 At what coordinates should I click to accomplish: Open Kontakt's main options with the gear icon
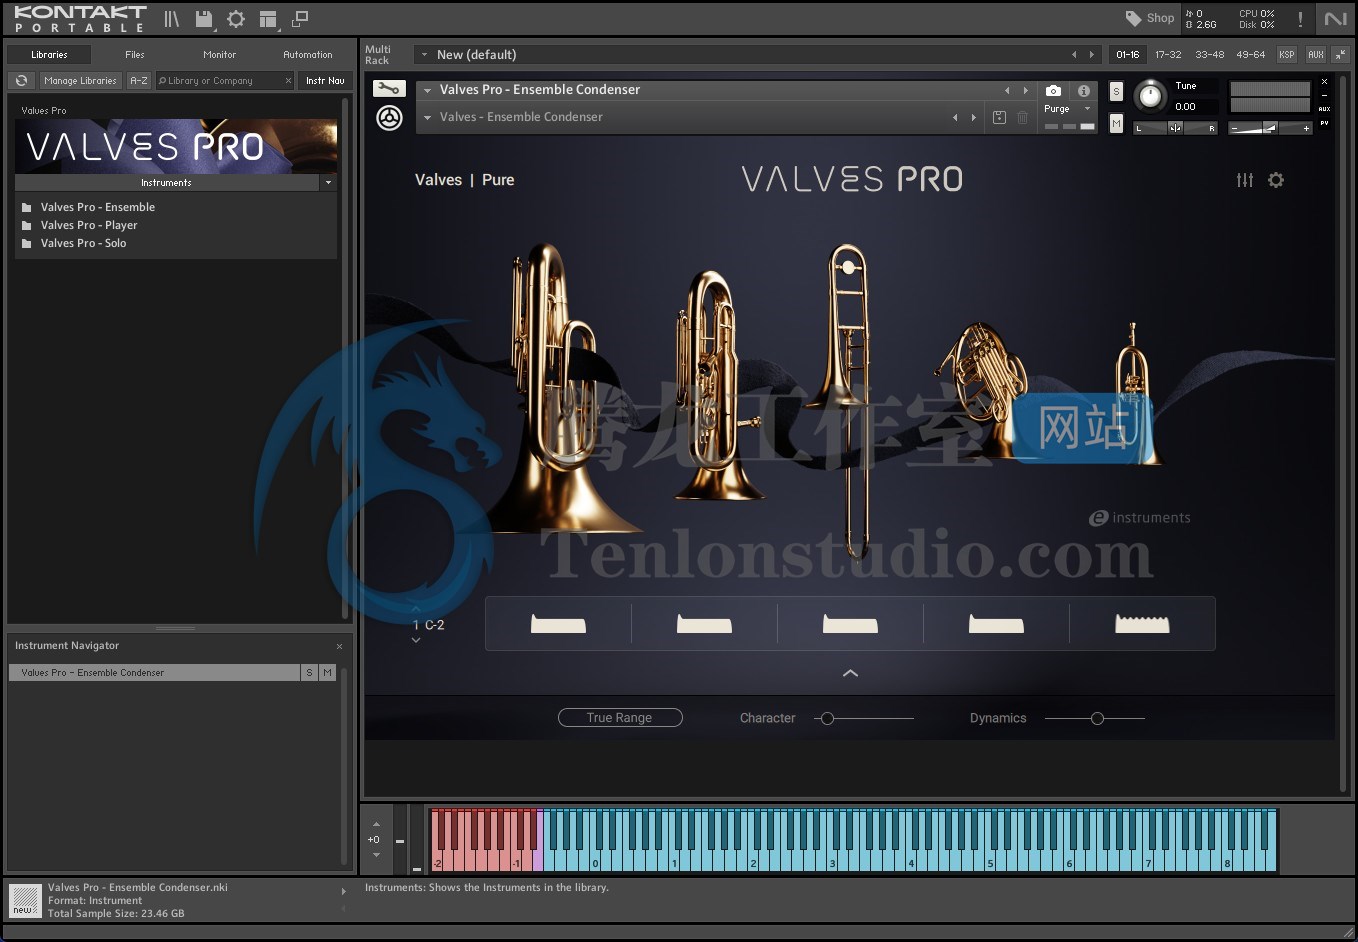235,19
